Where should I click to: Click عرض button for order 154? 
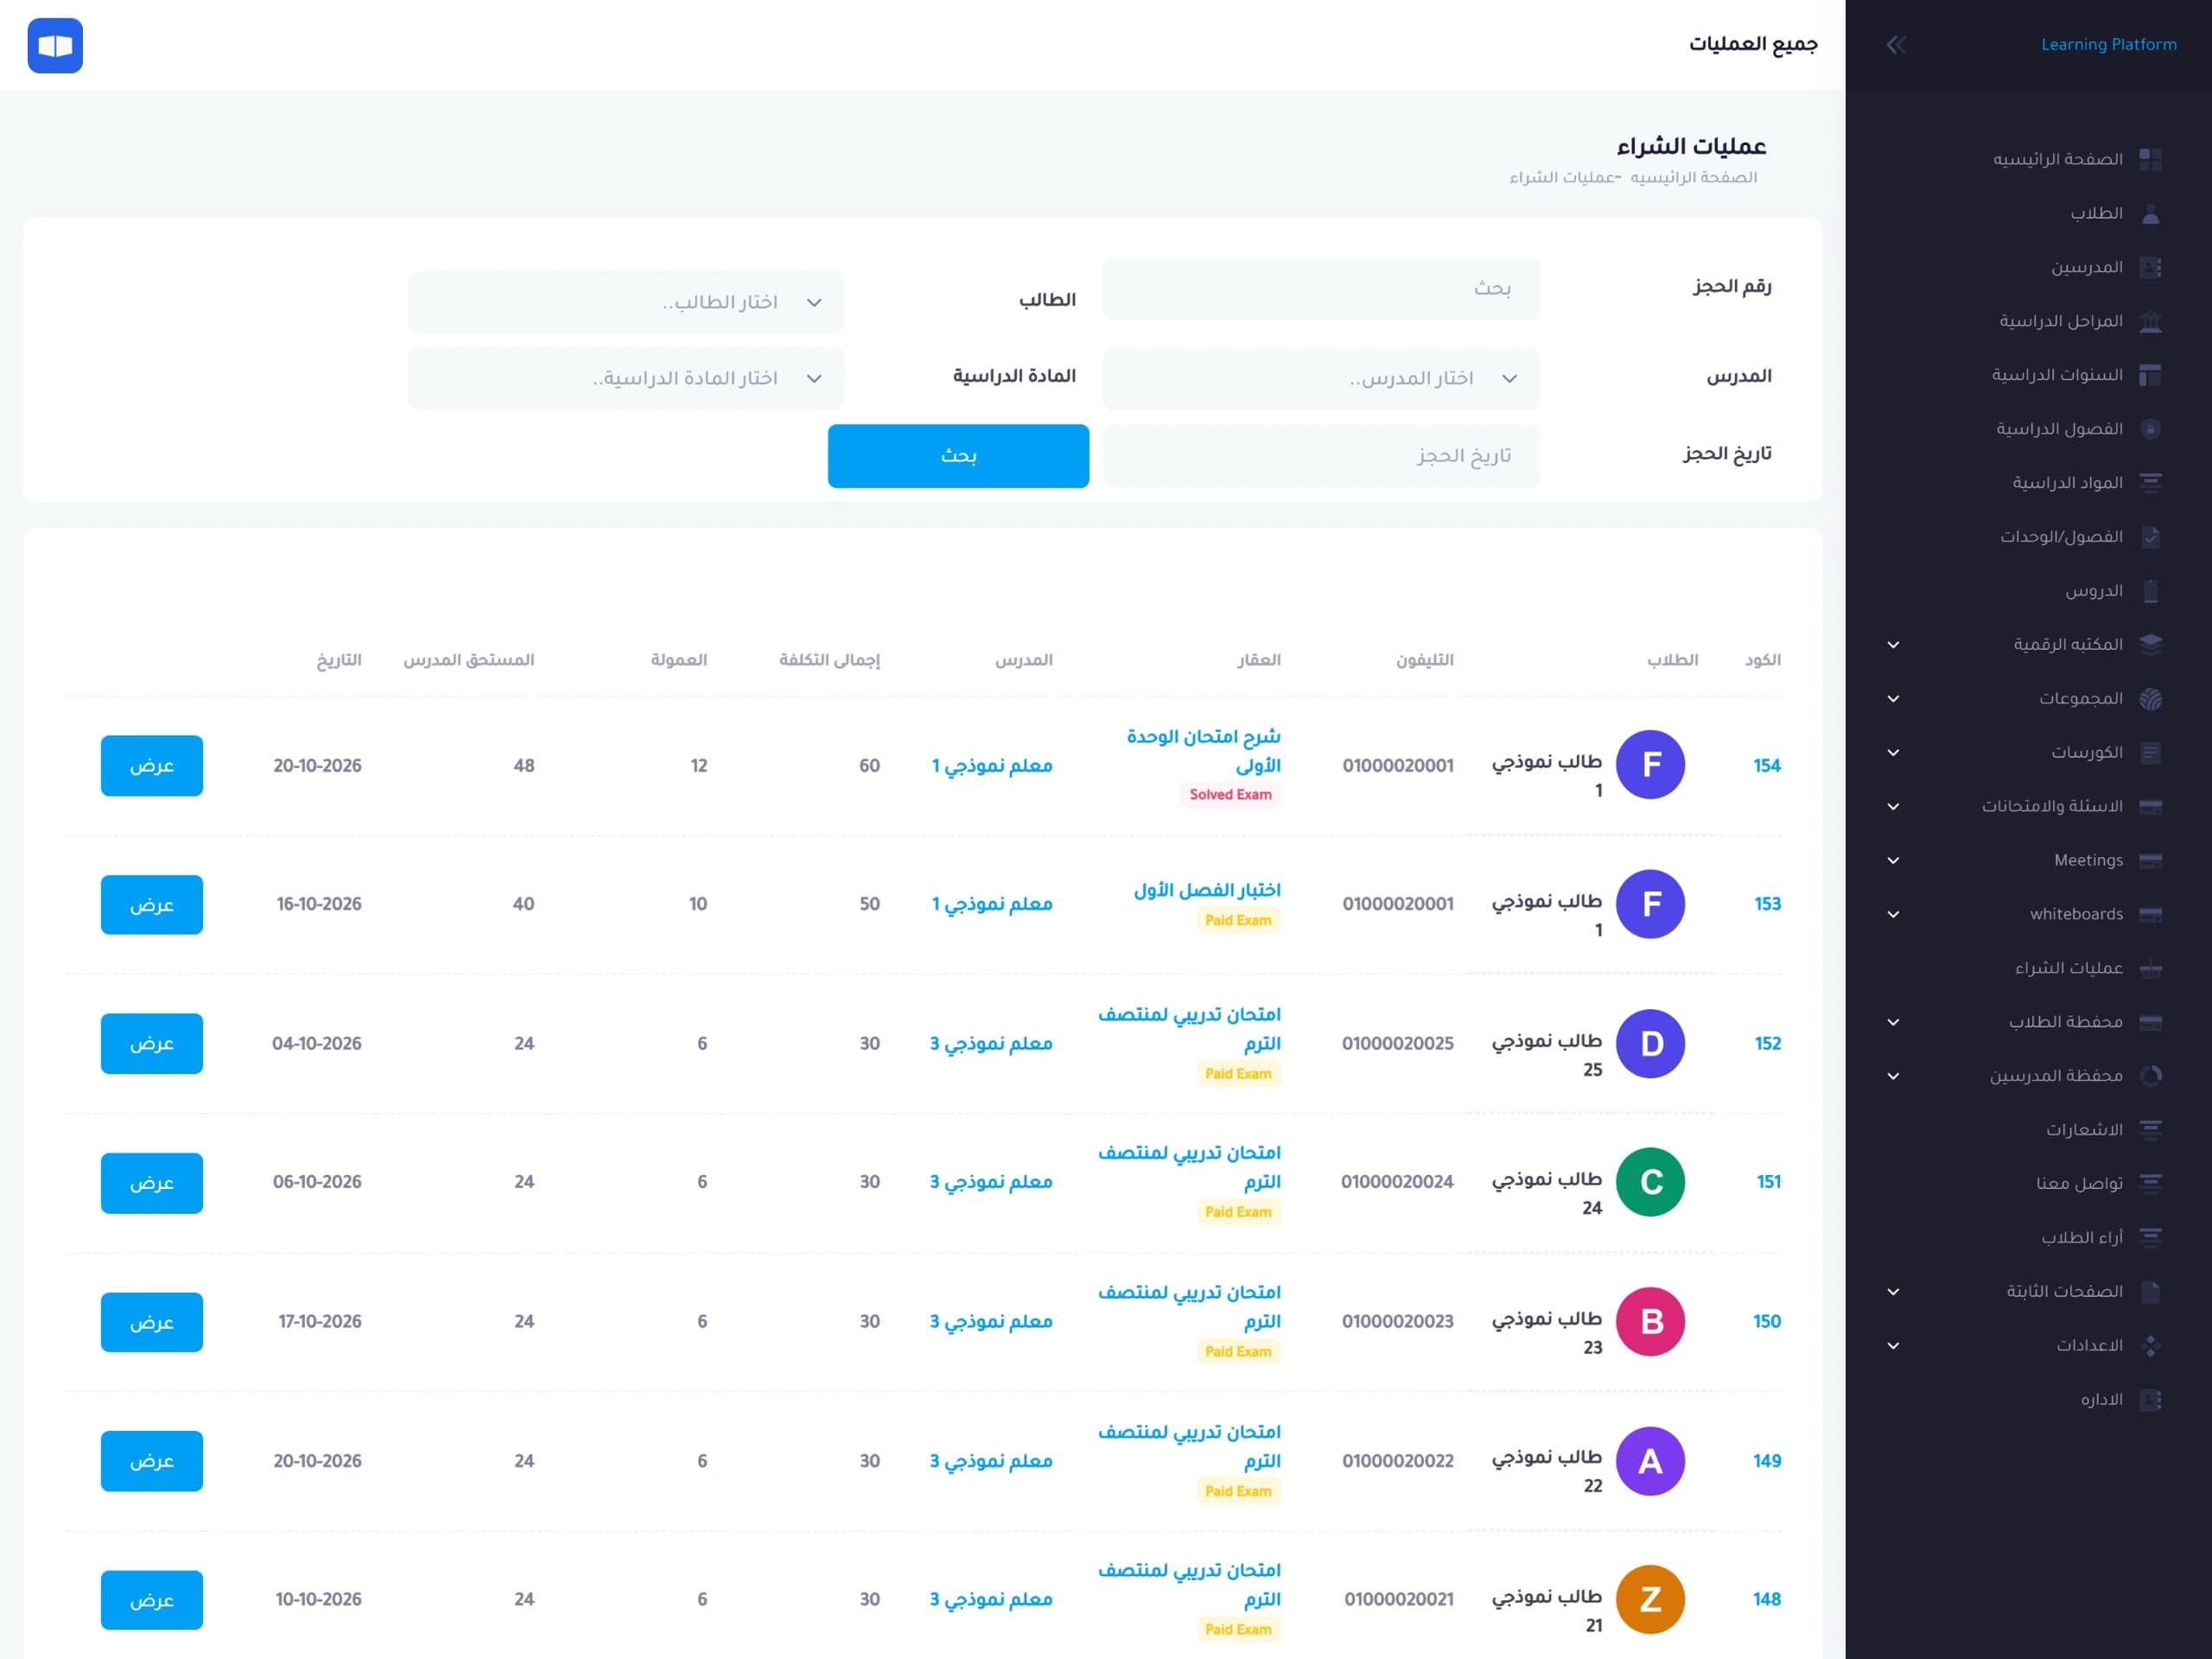(152, 766)
